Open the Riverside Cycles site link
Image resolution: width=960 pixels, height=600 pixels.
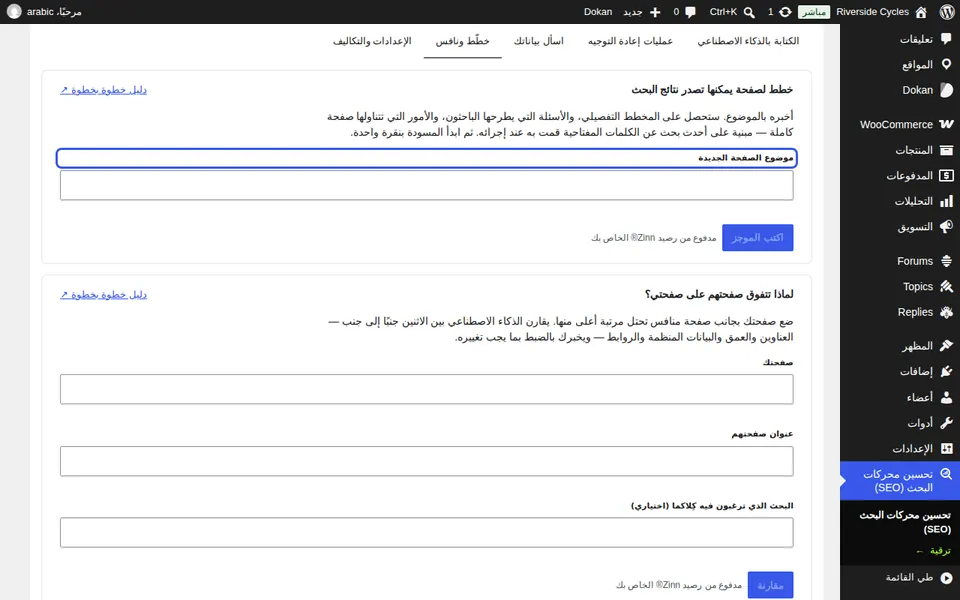tap(872, 12)
